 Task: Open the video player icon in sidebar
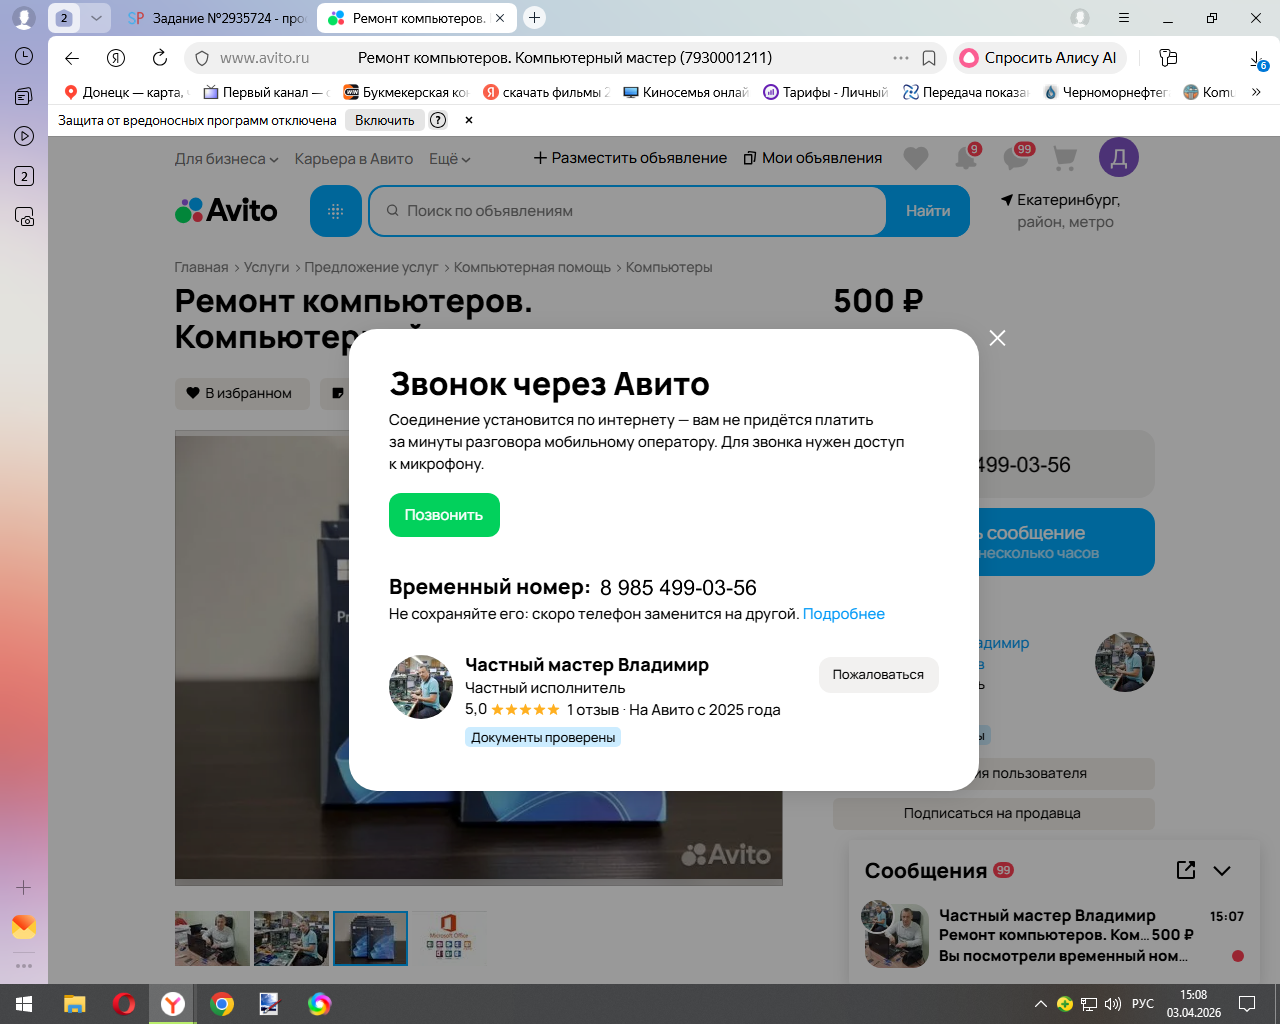click(24, 136)
